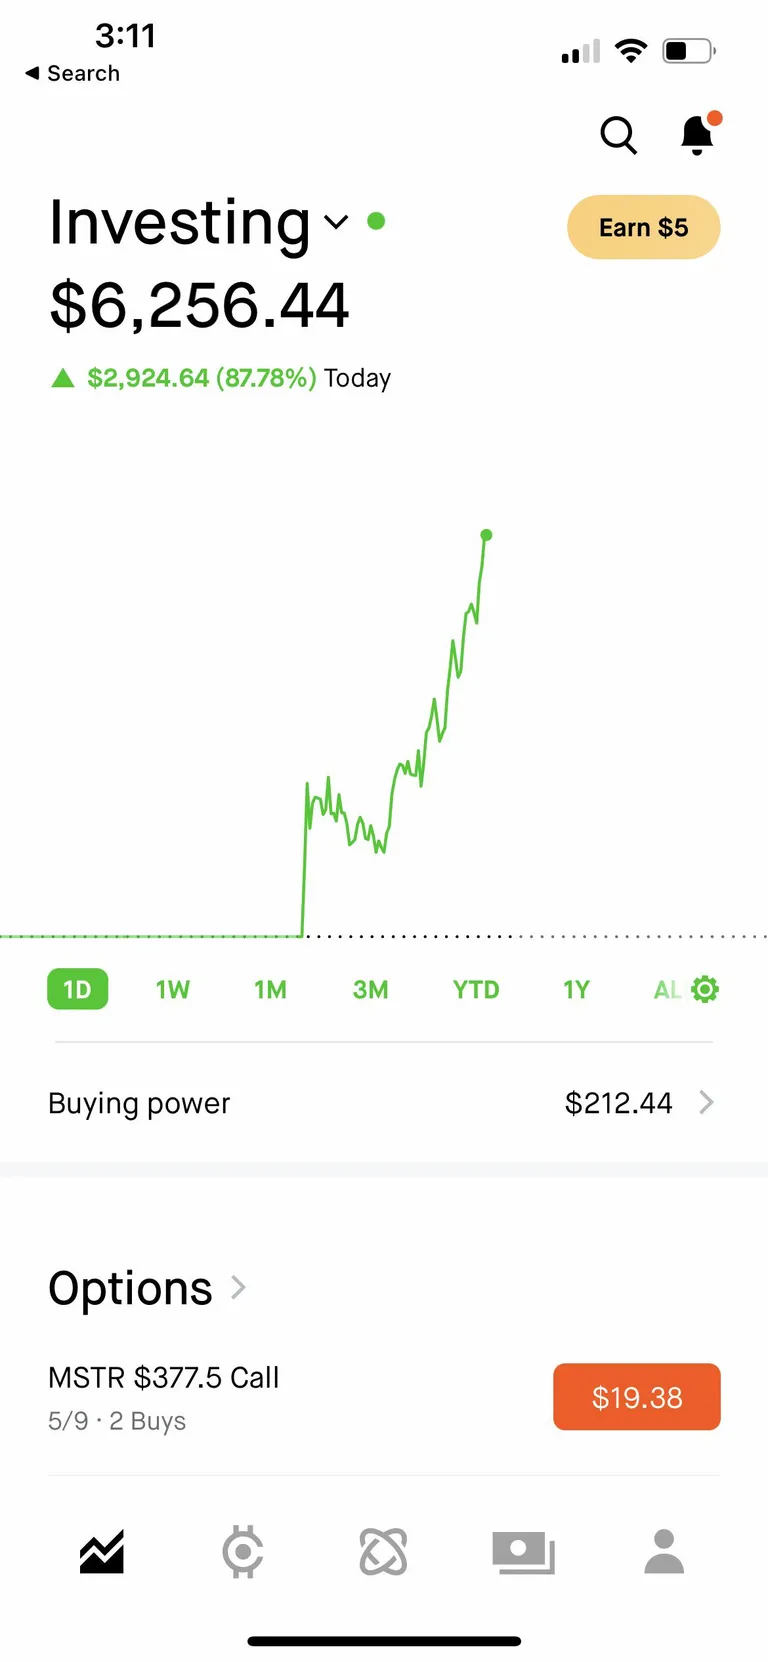
Task: Open the cash spending tab icon
Action: pyautogui.click(x=523, y=1552)
